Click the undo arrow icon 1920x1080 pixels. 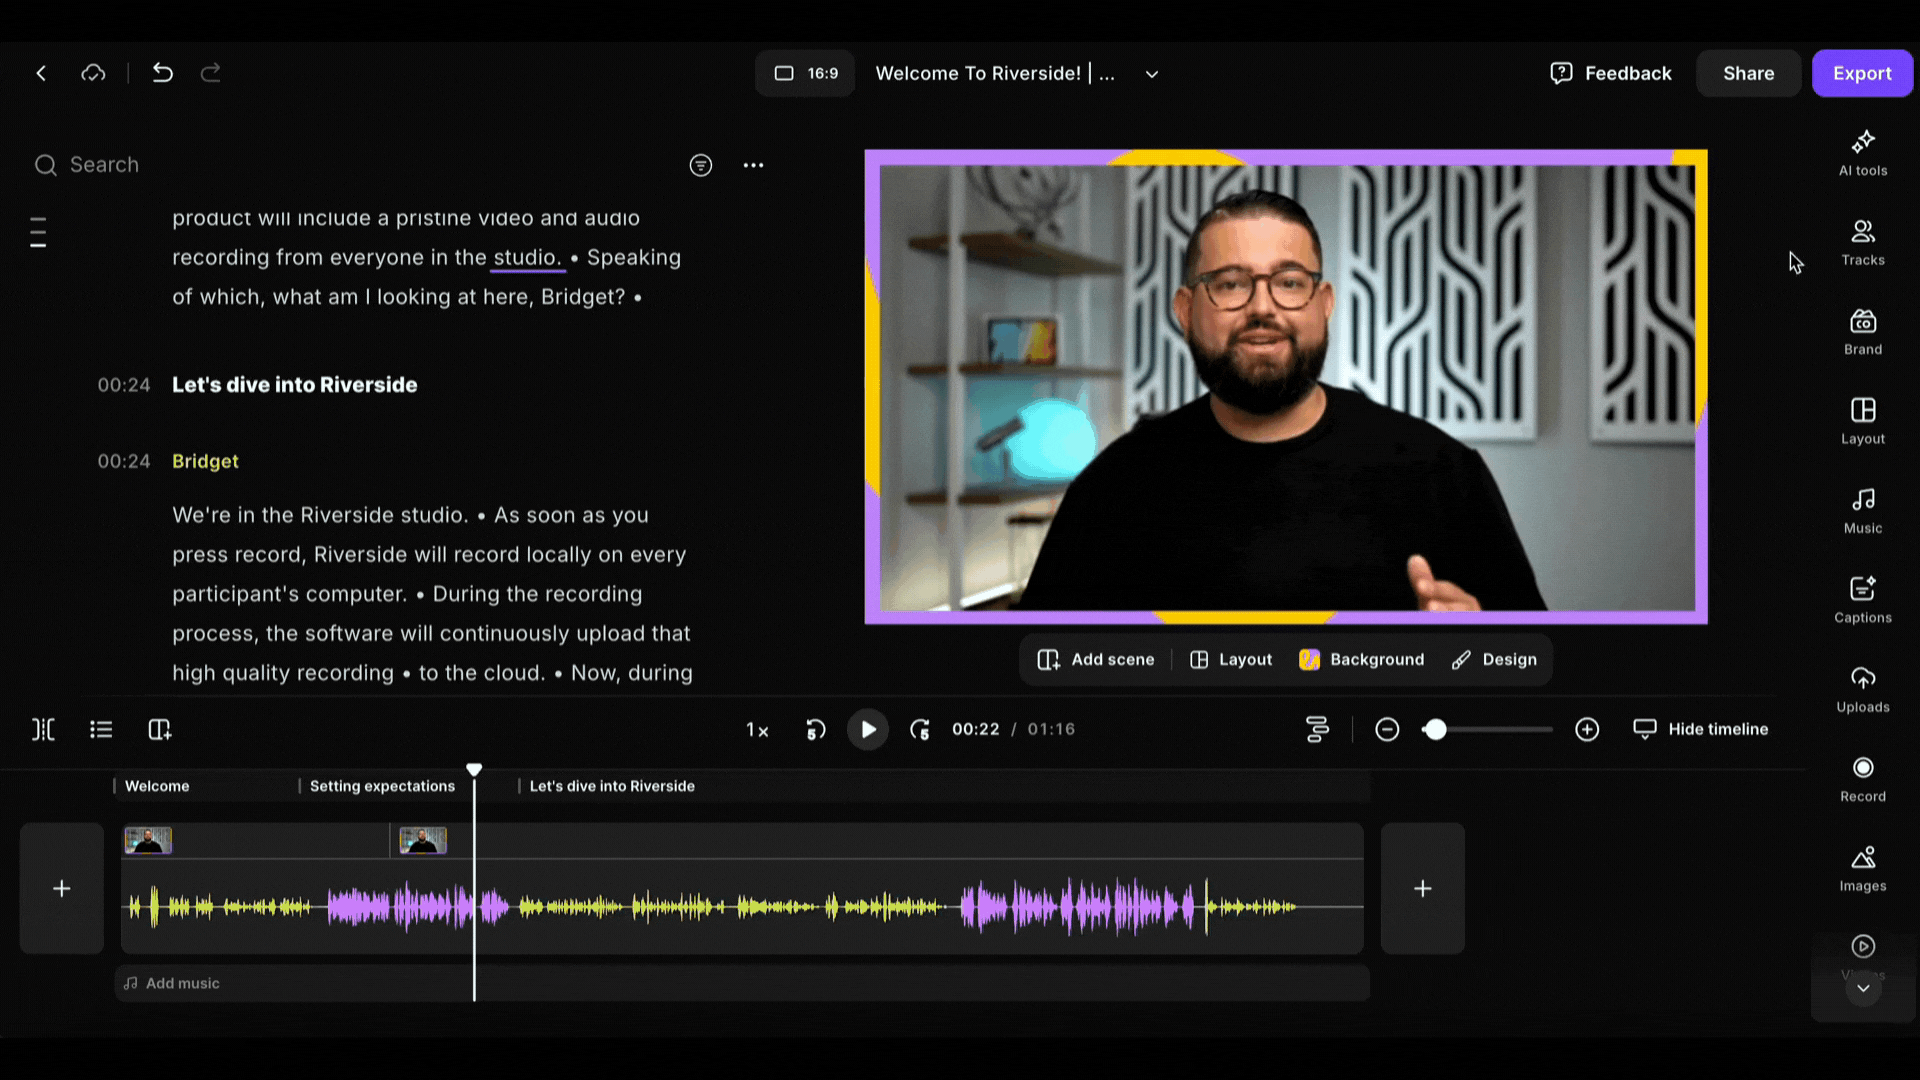pyautogui.click(x=162, y=73)
